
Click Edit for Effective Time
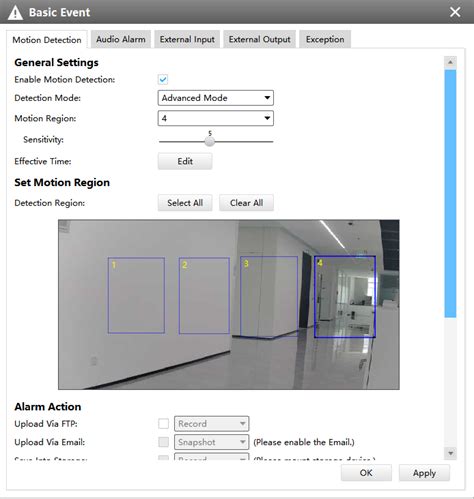click(185, 161)
